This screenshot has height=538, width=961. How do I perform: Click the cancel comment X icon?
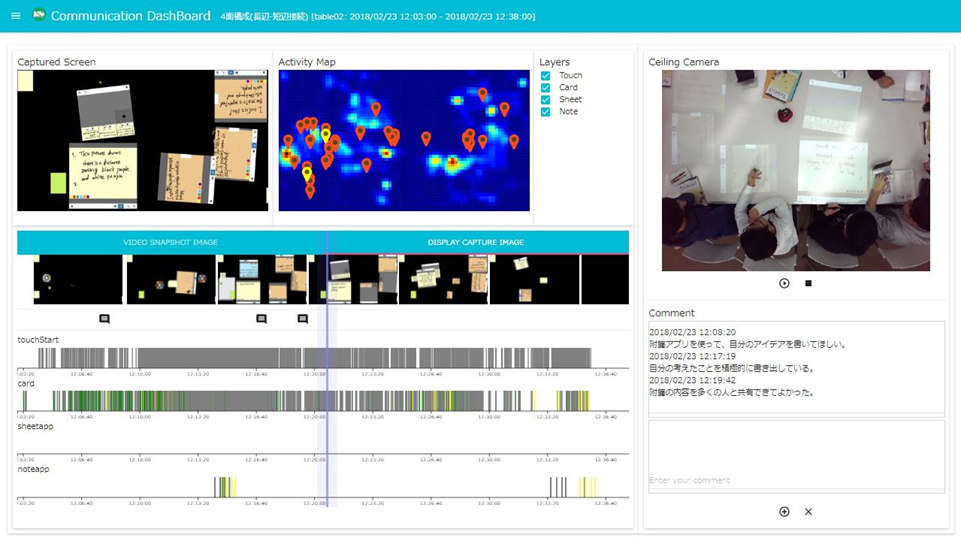point(808,512)
